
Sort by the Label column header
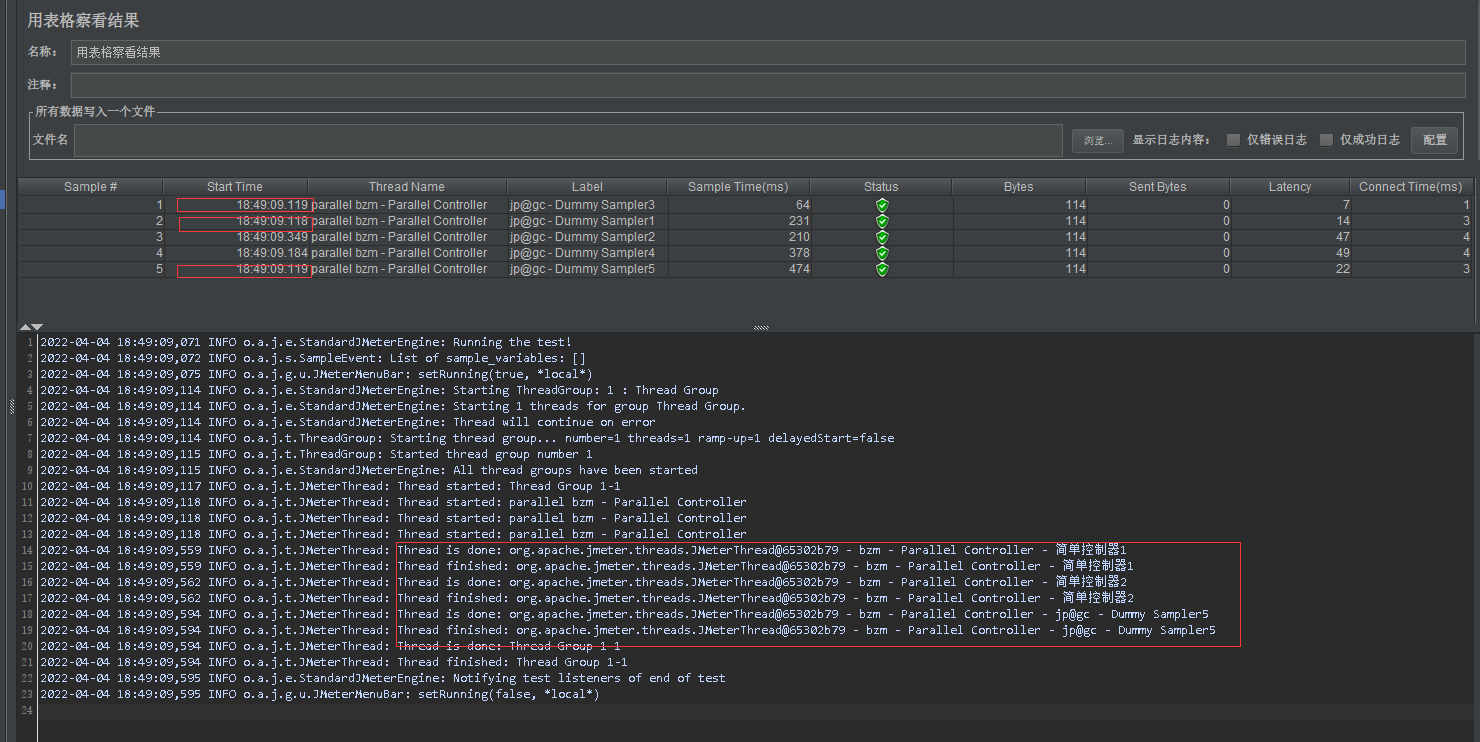pyautogui.click(x=587, y=187)
